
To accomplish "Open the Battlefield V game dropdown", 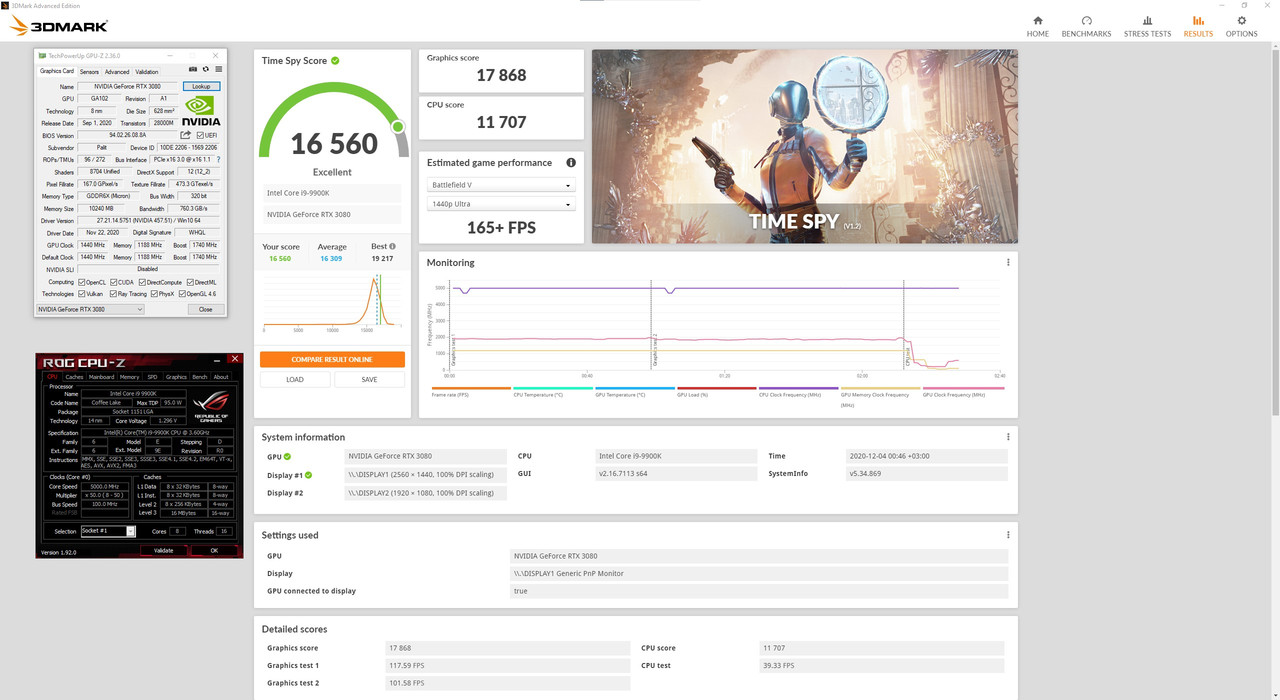I will click(501, 185).
